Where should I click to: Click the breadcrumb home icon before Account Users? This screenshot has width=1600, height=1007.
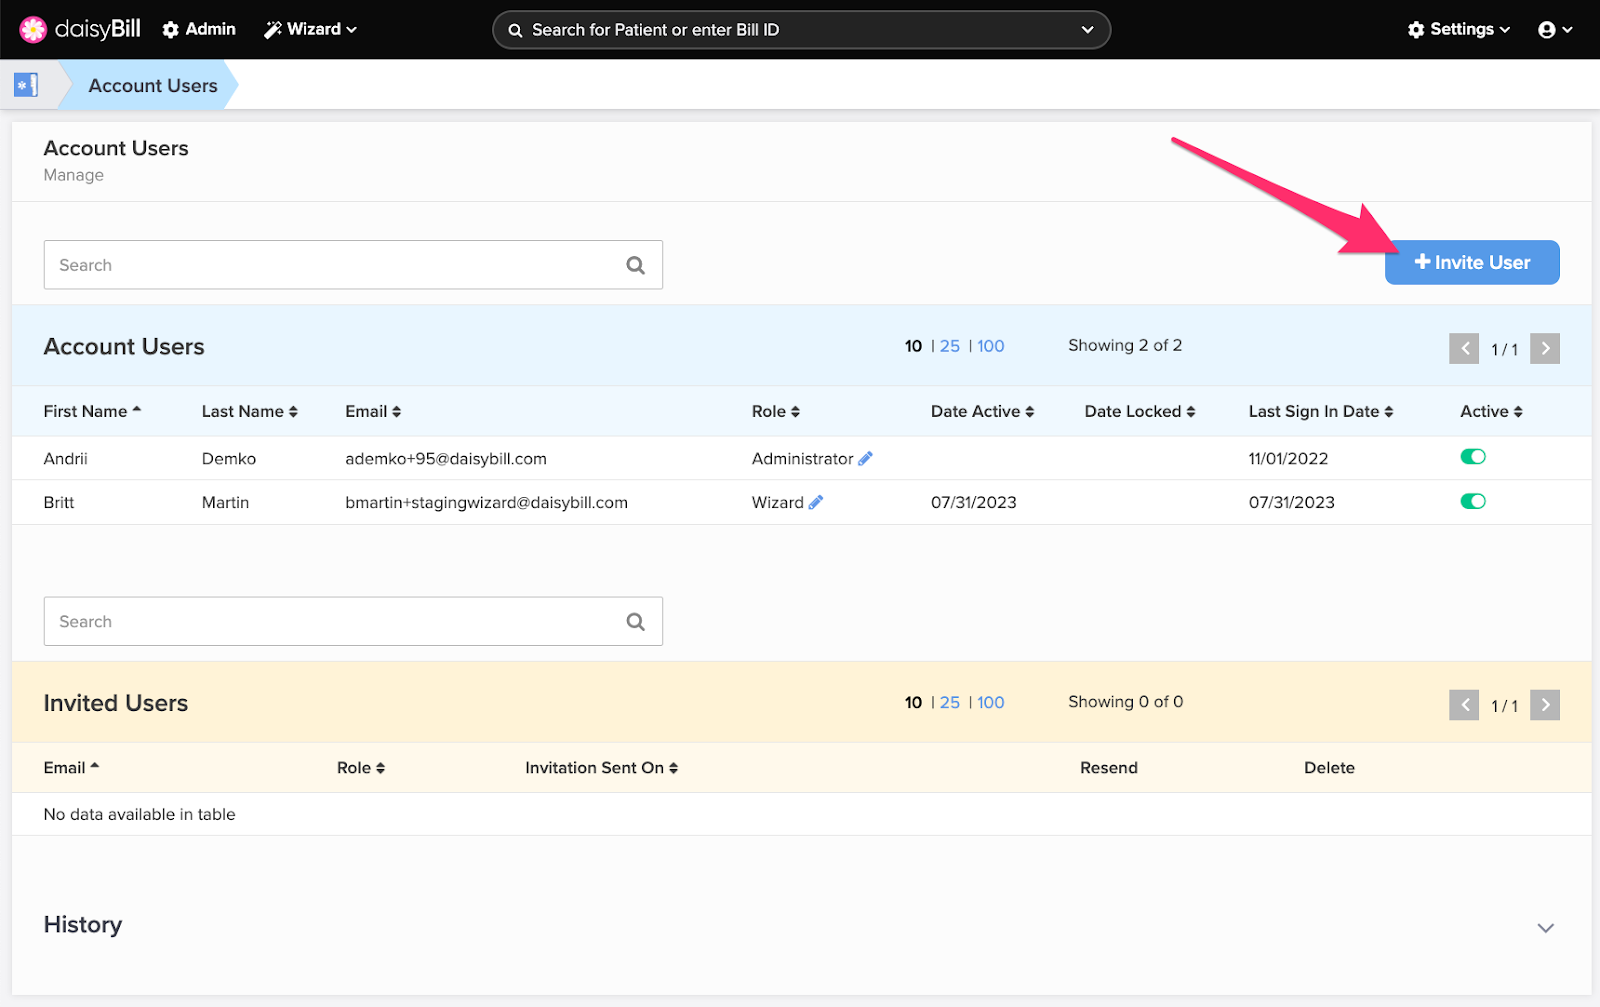[x=24, y=85]
